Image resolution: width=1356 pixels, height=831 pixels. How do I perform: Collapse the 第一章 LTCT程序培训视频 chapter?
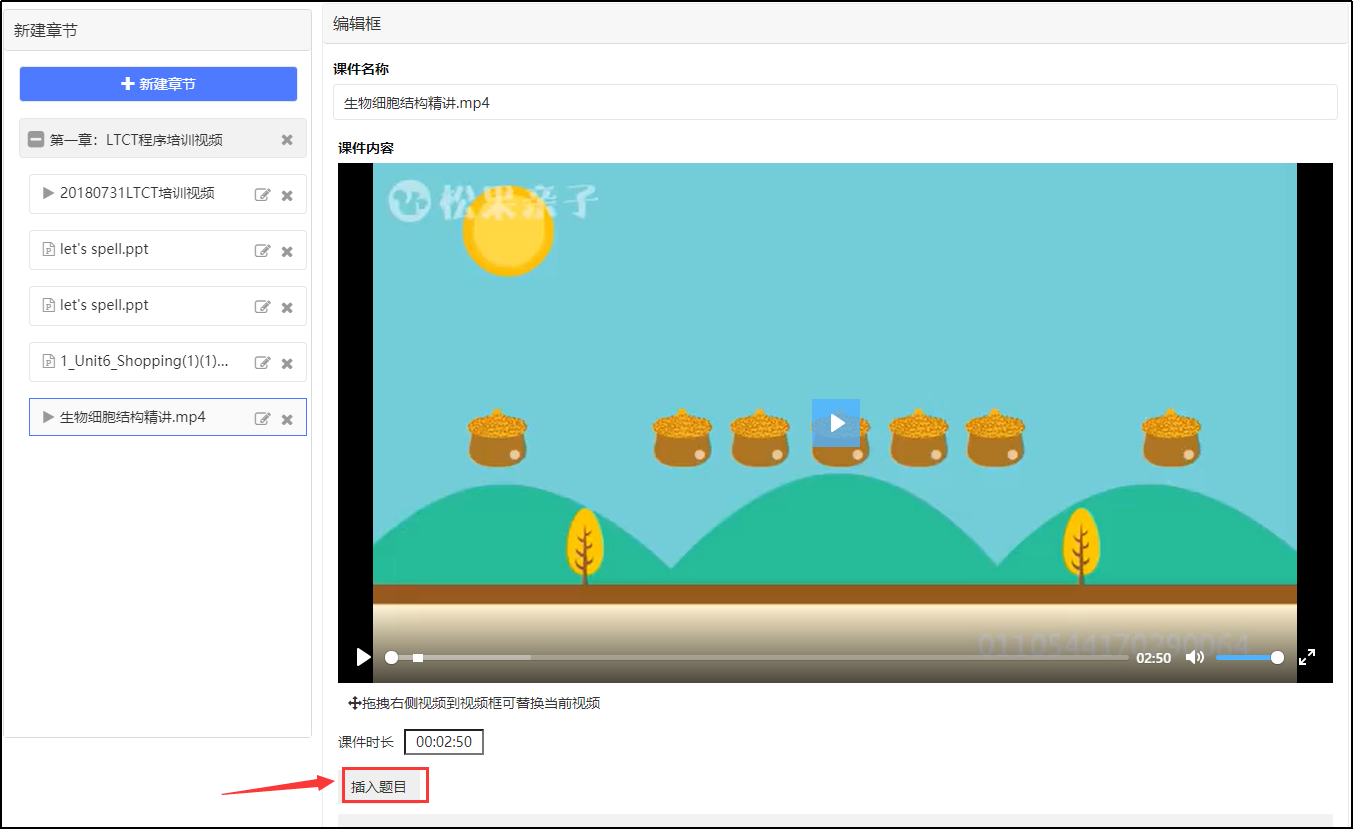coord(36,140)
